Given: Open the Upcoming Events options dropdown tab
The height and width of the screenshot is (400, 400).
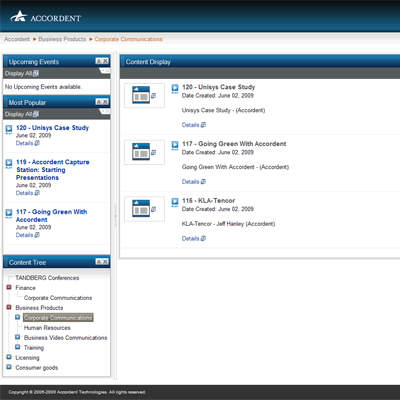Looking at the screenshot, I should point(105,71).
